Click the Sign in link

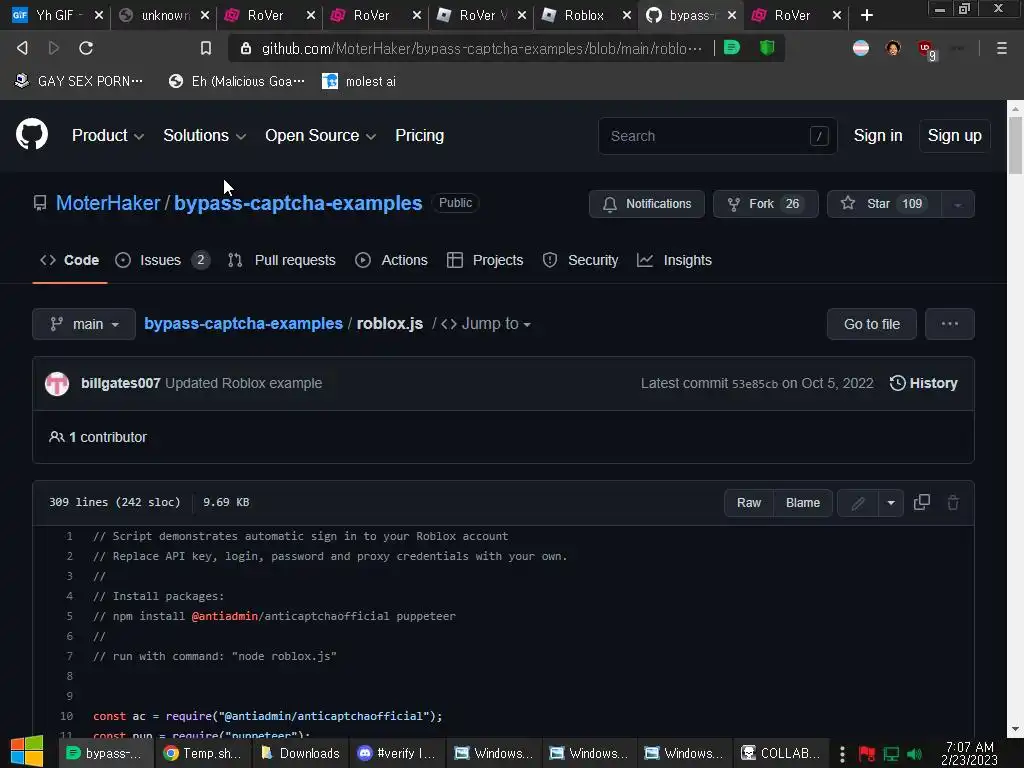pyautogui.click(x=878, y=135)
